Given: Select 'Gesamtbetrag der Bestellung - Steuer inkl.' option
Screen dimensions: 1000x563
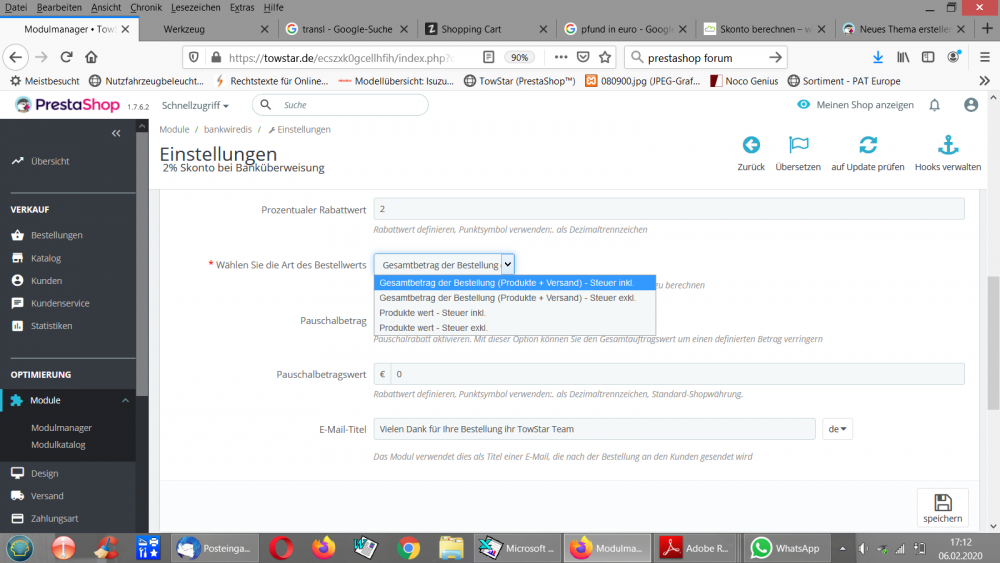Looking at the screenshot, I should point(515,282).
